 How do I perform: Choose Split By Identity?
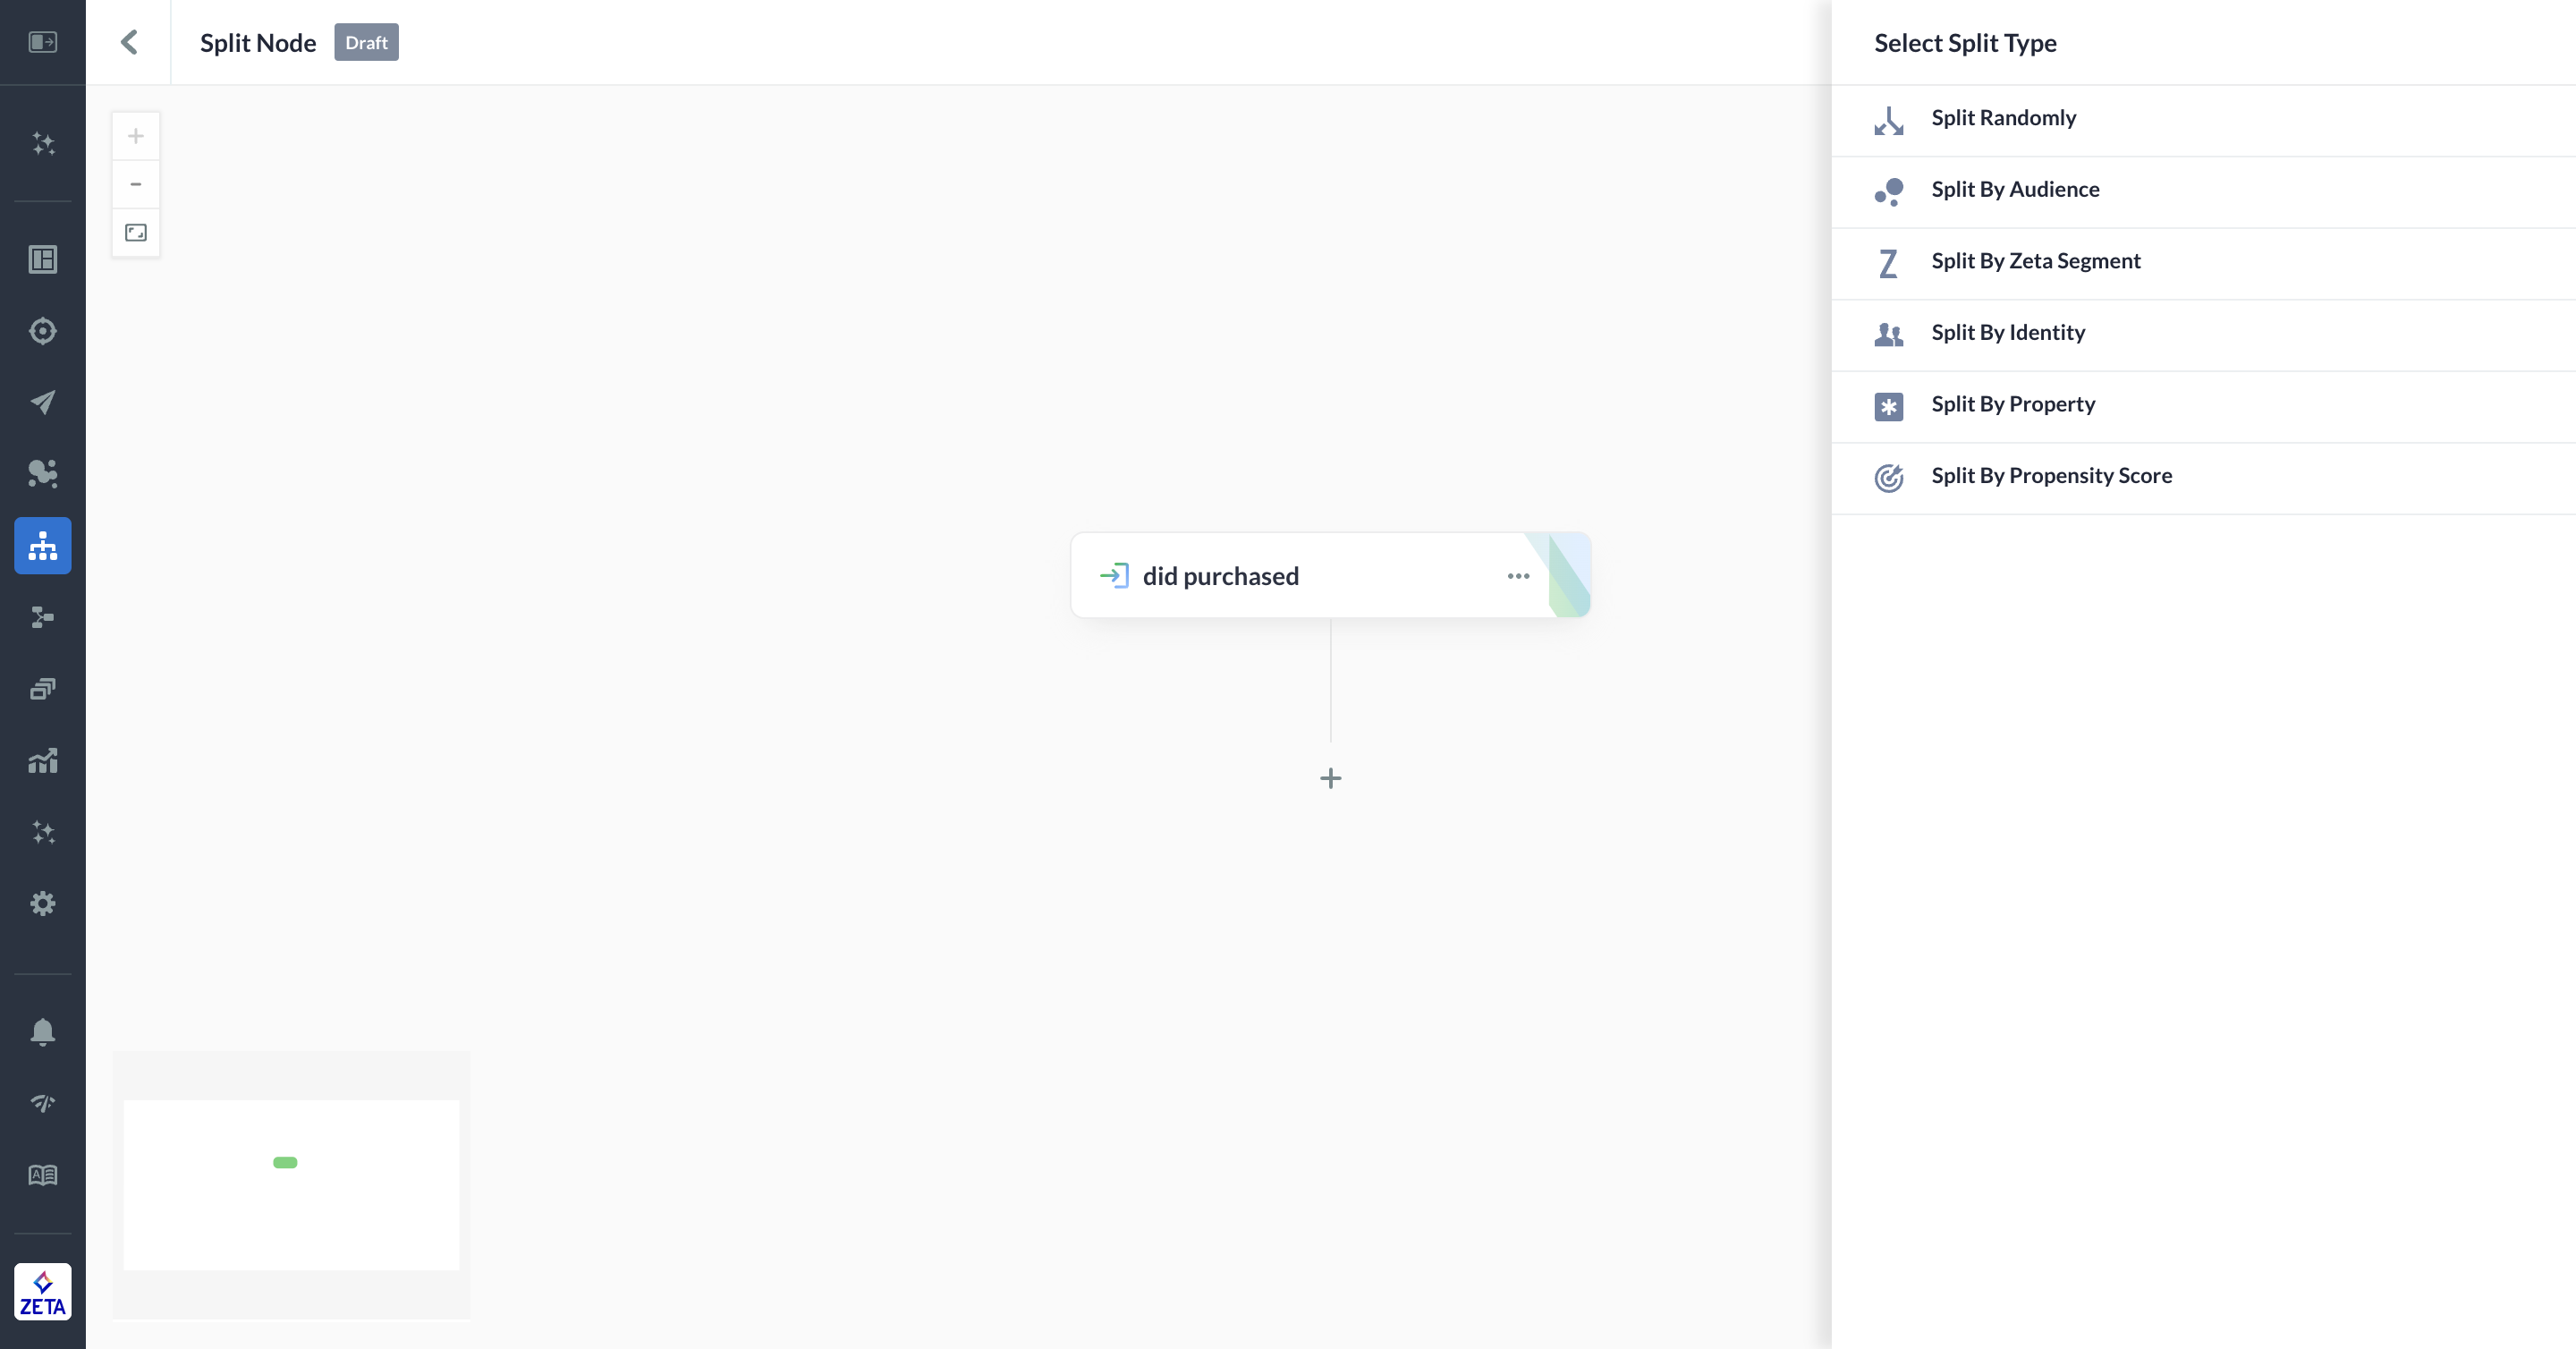pyautogui.click(x=2008, y=333)
